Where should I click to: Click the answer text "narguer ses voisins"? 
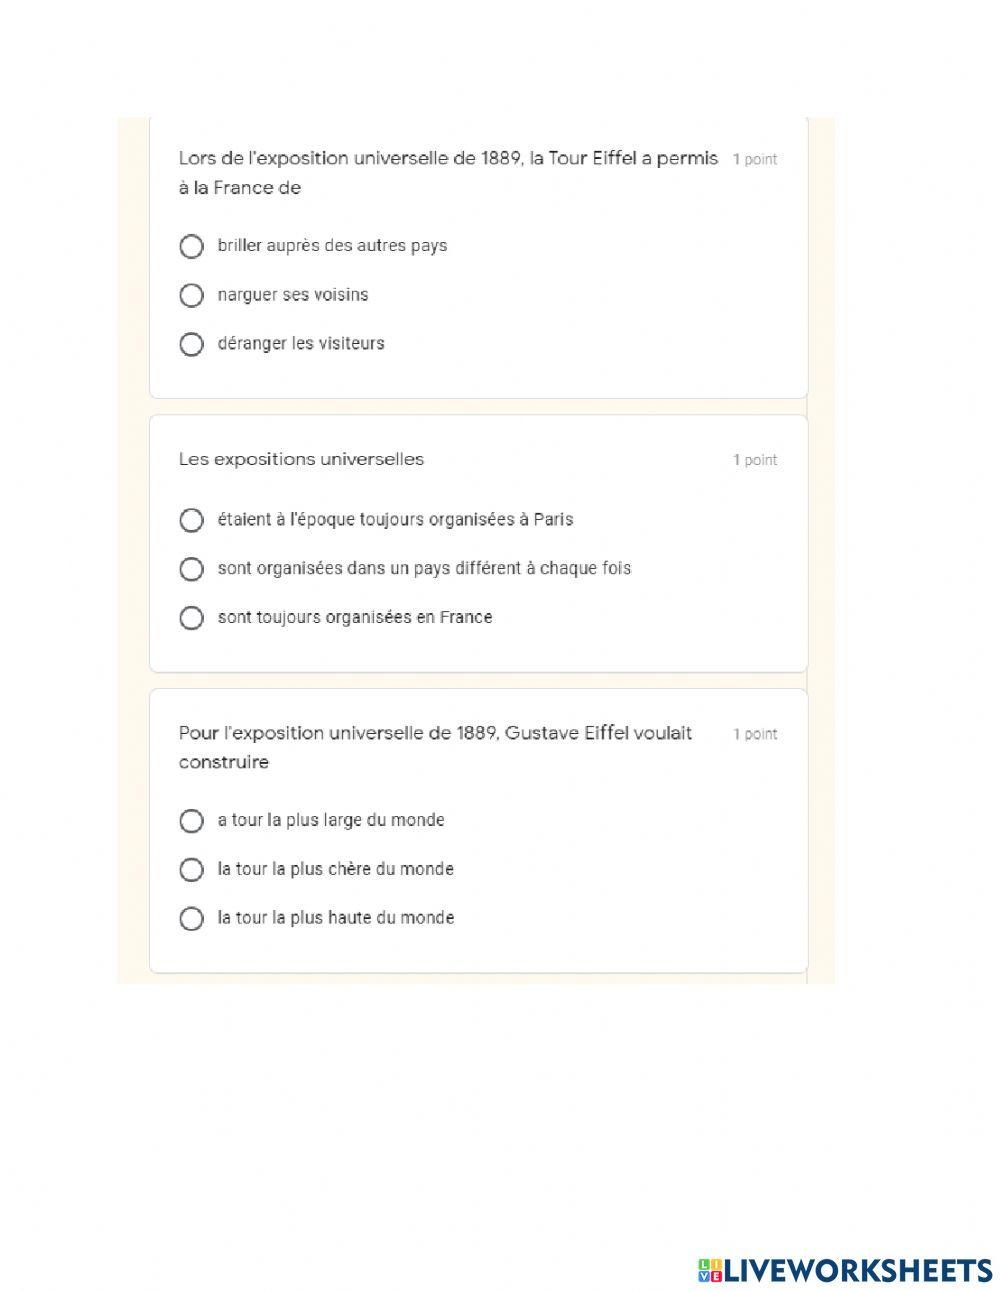pos(293,295)
